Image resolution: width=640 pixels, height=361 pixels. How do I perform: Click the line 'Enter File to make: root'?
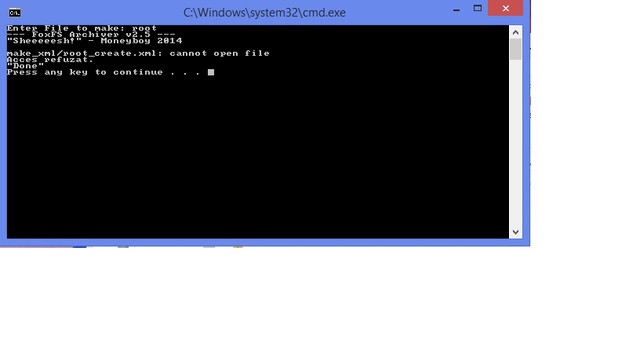[x=82, y=28]
